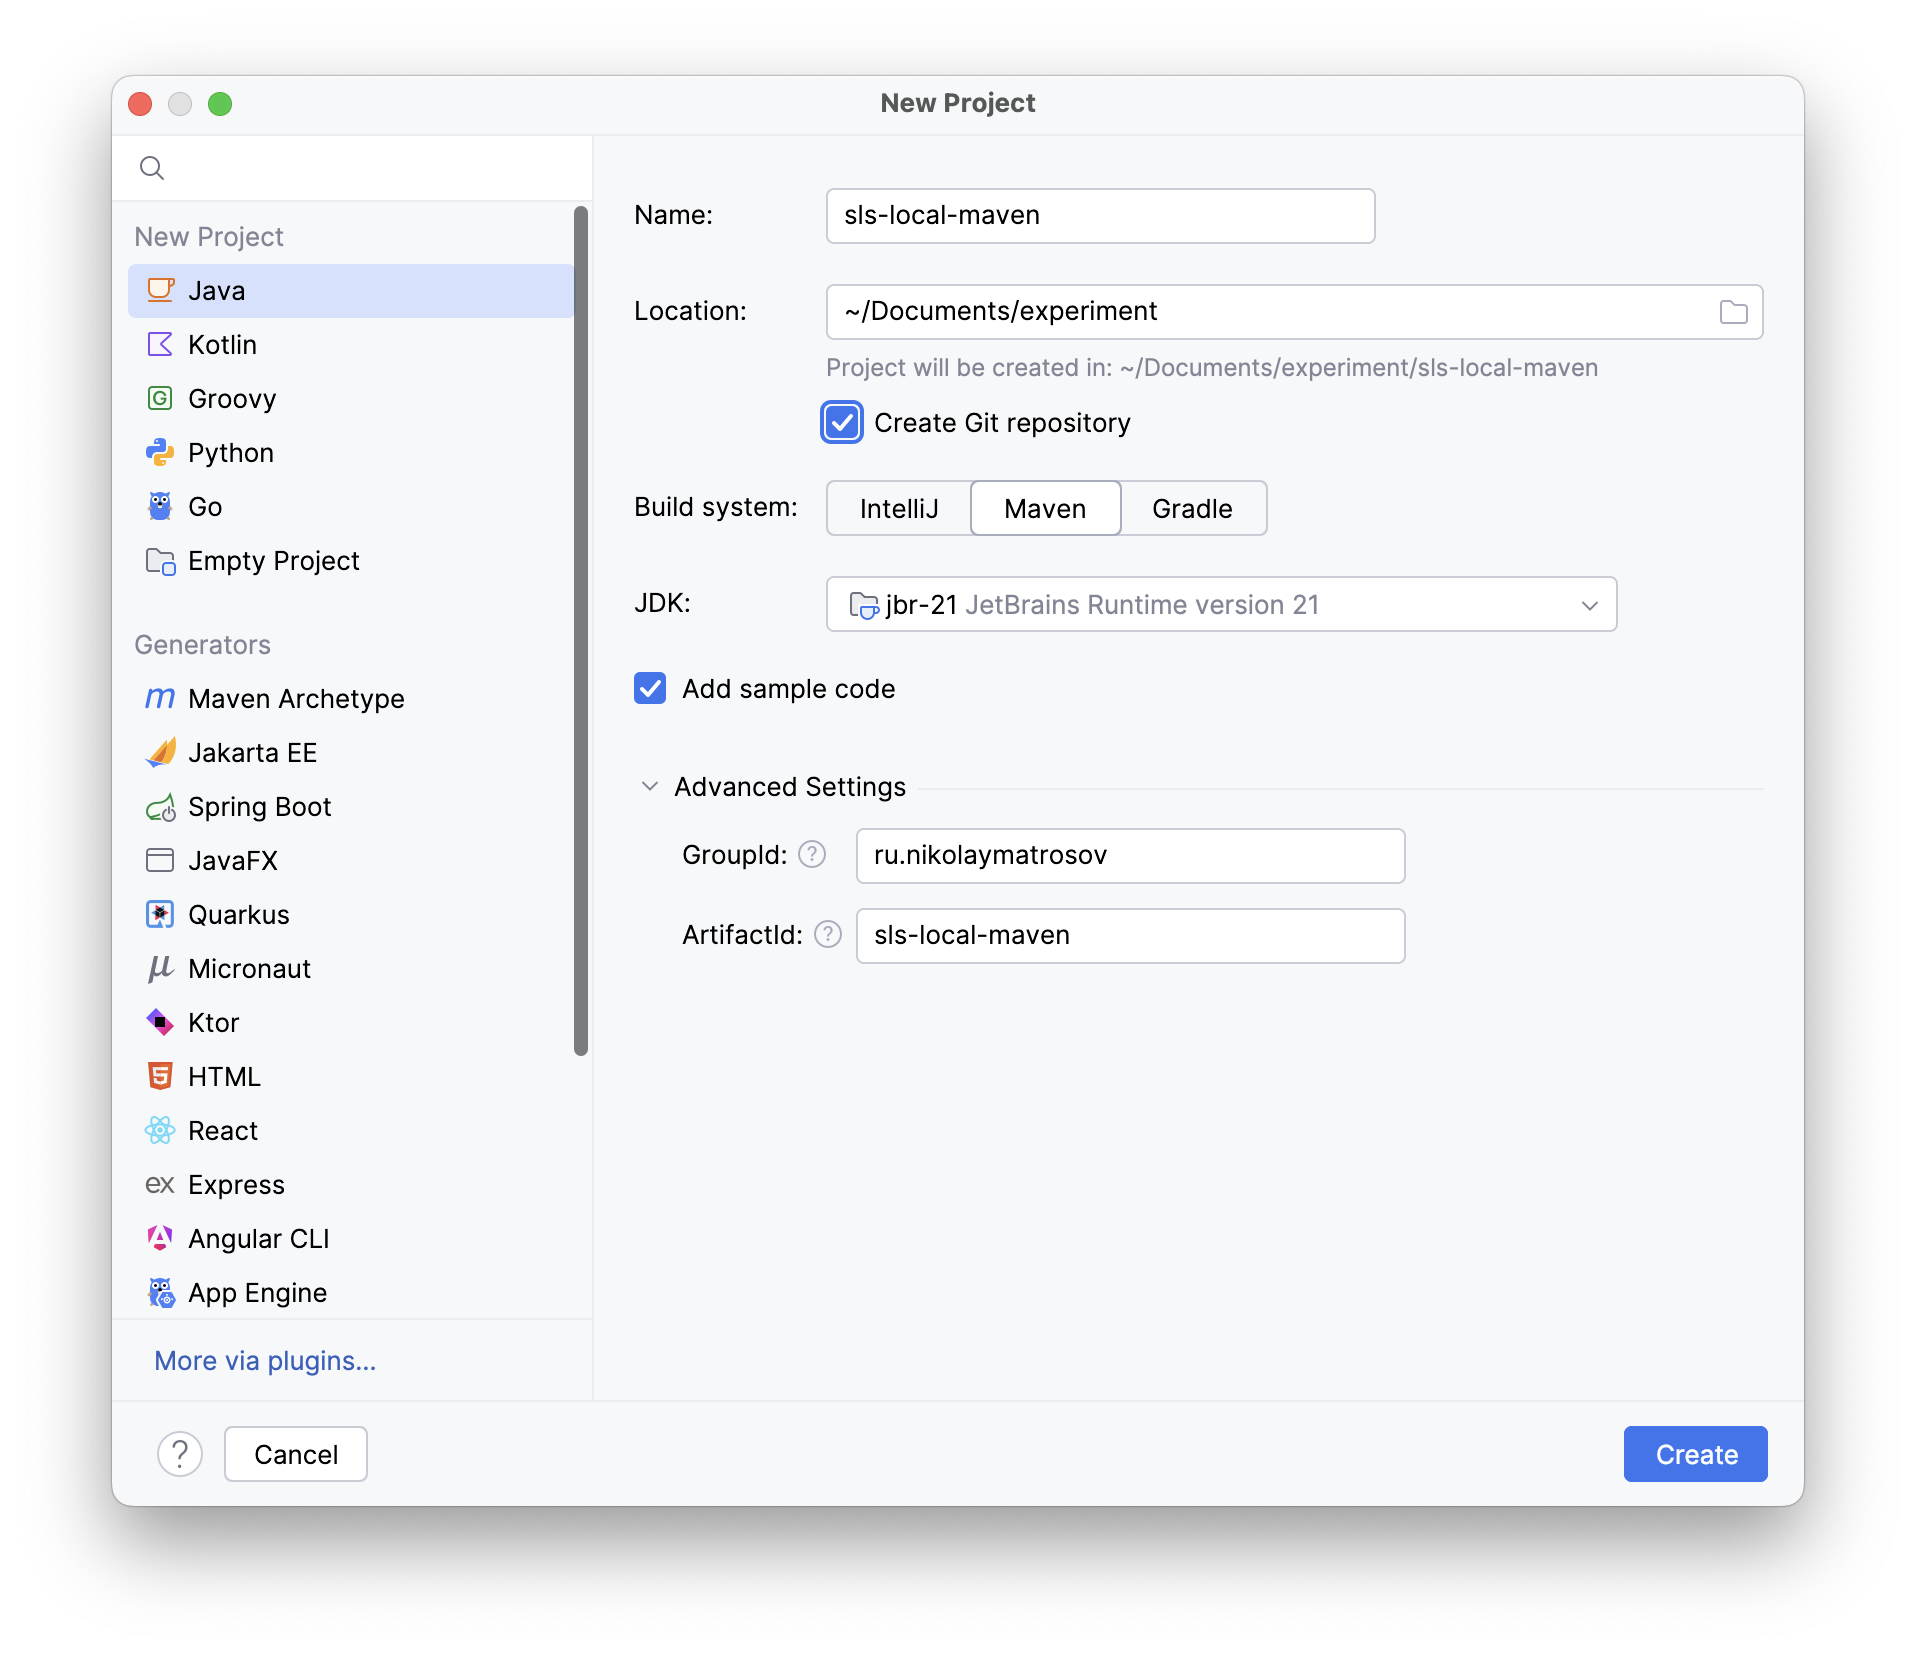
Task: Open the JDK dropdown
Action: pyautogui.click(x=1221, y=604)
